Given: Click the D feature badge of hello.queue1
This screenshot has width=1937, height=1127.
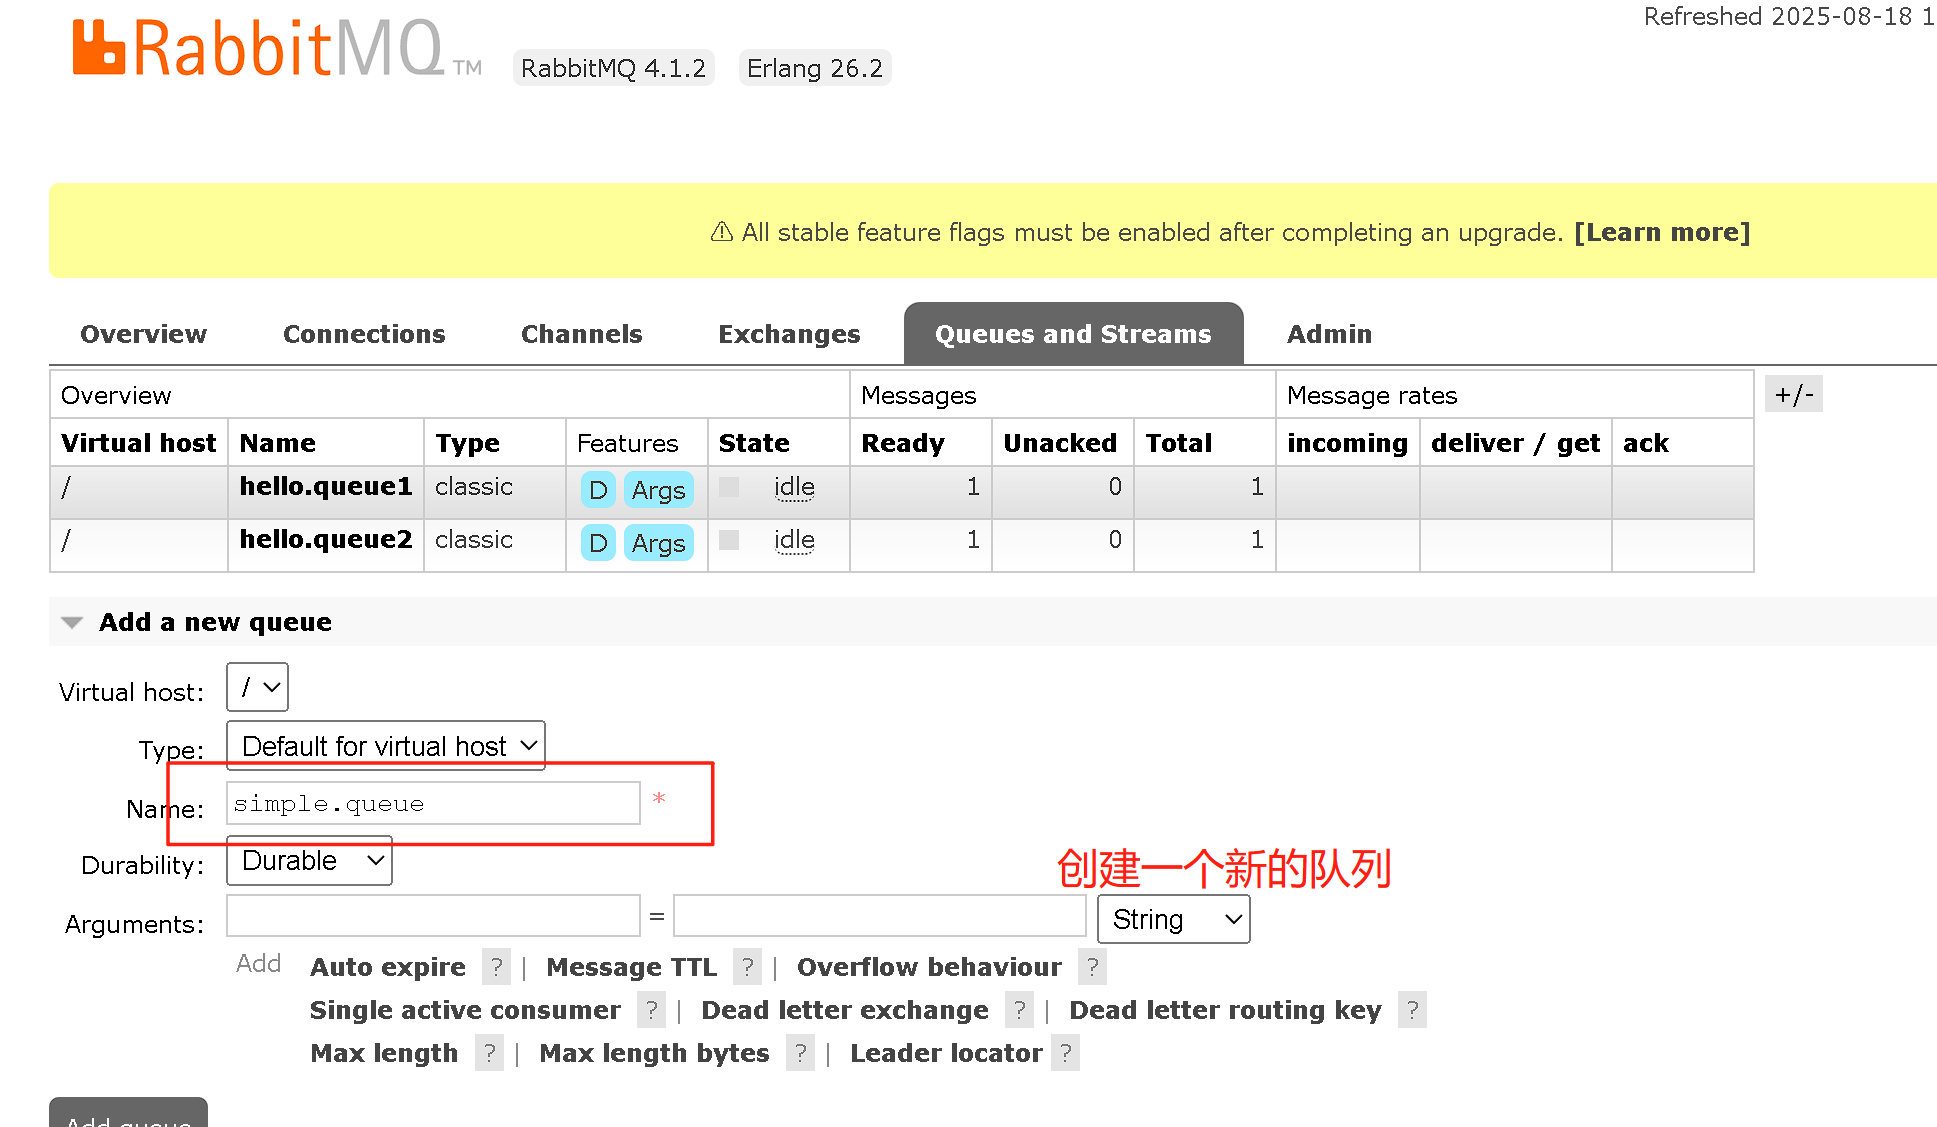Looking at the screenshot, I should pos(598,490).
